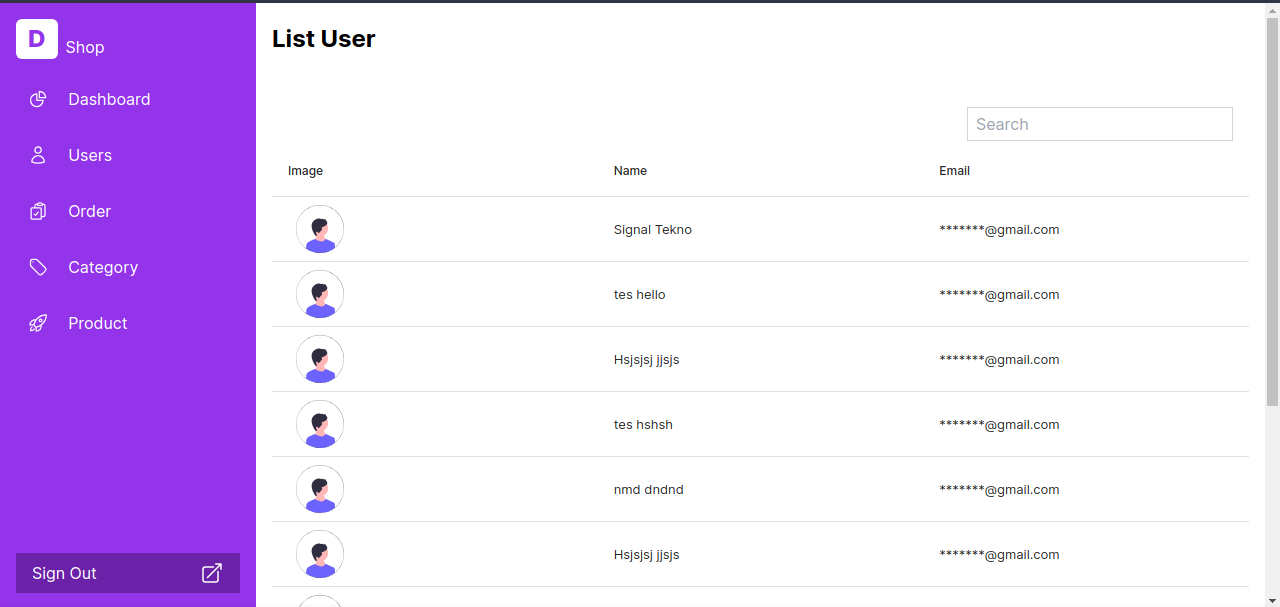1280x607 pixels.
Task: Click the avatar for tes hello
Action: coord(320,294)
